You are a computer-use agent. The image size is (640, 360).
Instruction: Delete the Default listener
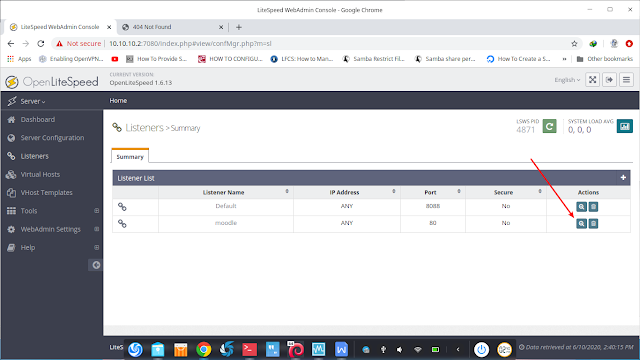point(593,207)
